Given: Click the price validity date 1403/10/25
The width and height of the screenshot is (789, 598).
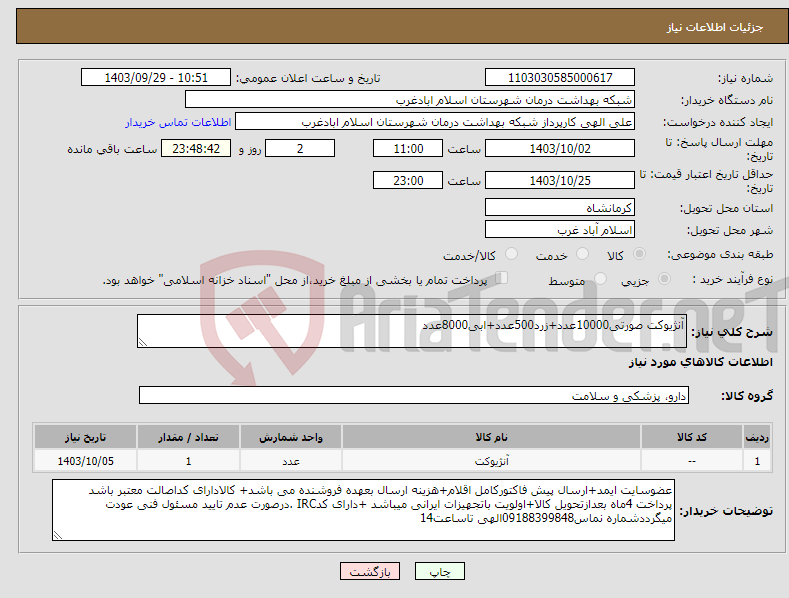Looking at the screenshot, I should pyautogui.click(x=560, y=180).
